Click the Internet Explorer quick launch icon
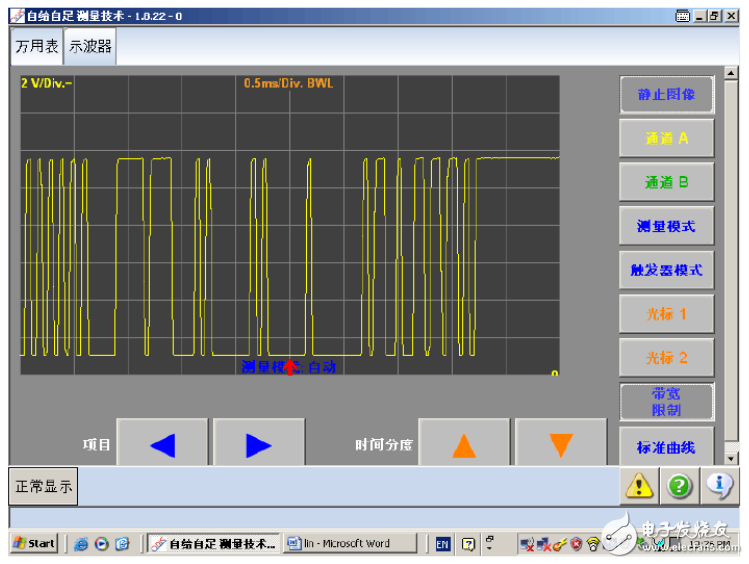This screenshot has height=564, width=749. (x=82, y=544)
